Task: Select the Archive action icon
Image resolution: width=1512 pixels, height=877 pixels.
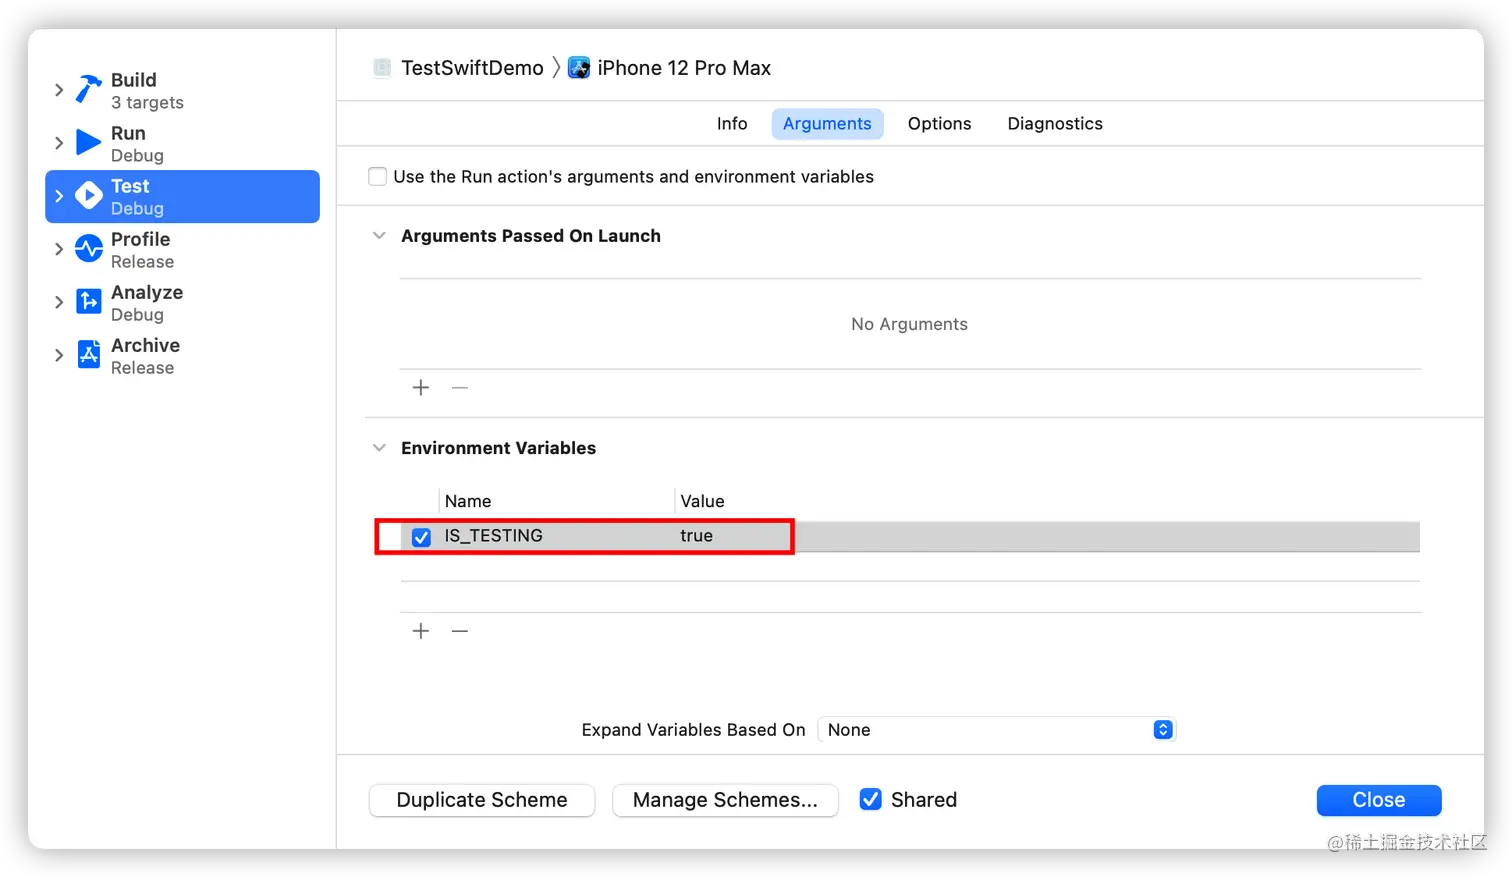Action: pyautogui.click(x=89, y=355)
